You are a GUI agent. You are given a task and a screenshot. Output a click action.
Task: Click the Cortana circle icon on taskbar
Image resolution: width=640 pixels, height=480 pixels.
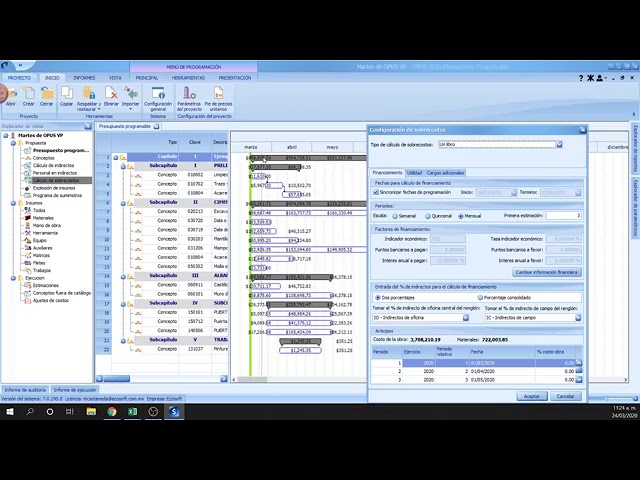[50, 412]
